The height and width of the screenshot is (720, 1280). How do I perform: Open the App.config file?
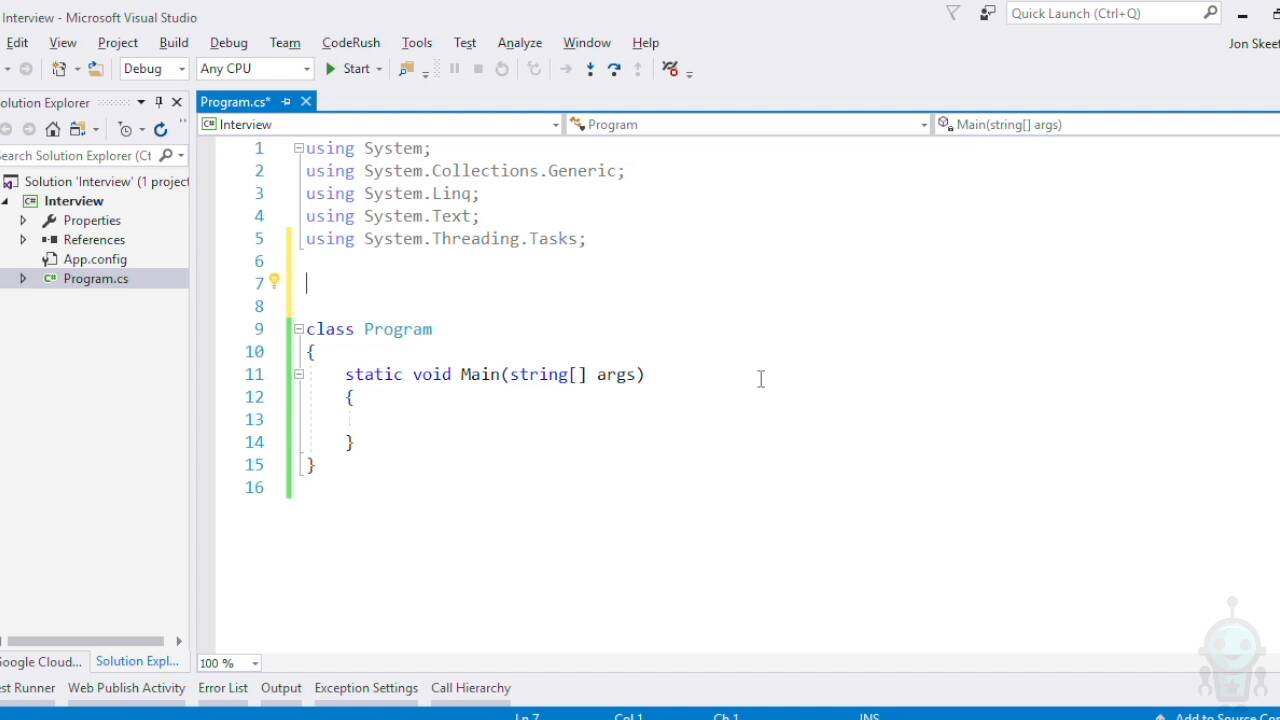[x=95, y=259]
